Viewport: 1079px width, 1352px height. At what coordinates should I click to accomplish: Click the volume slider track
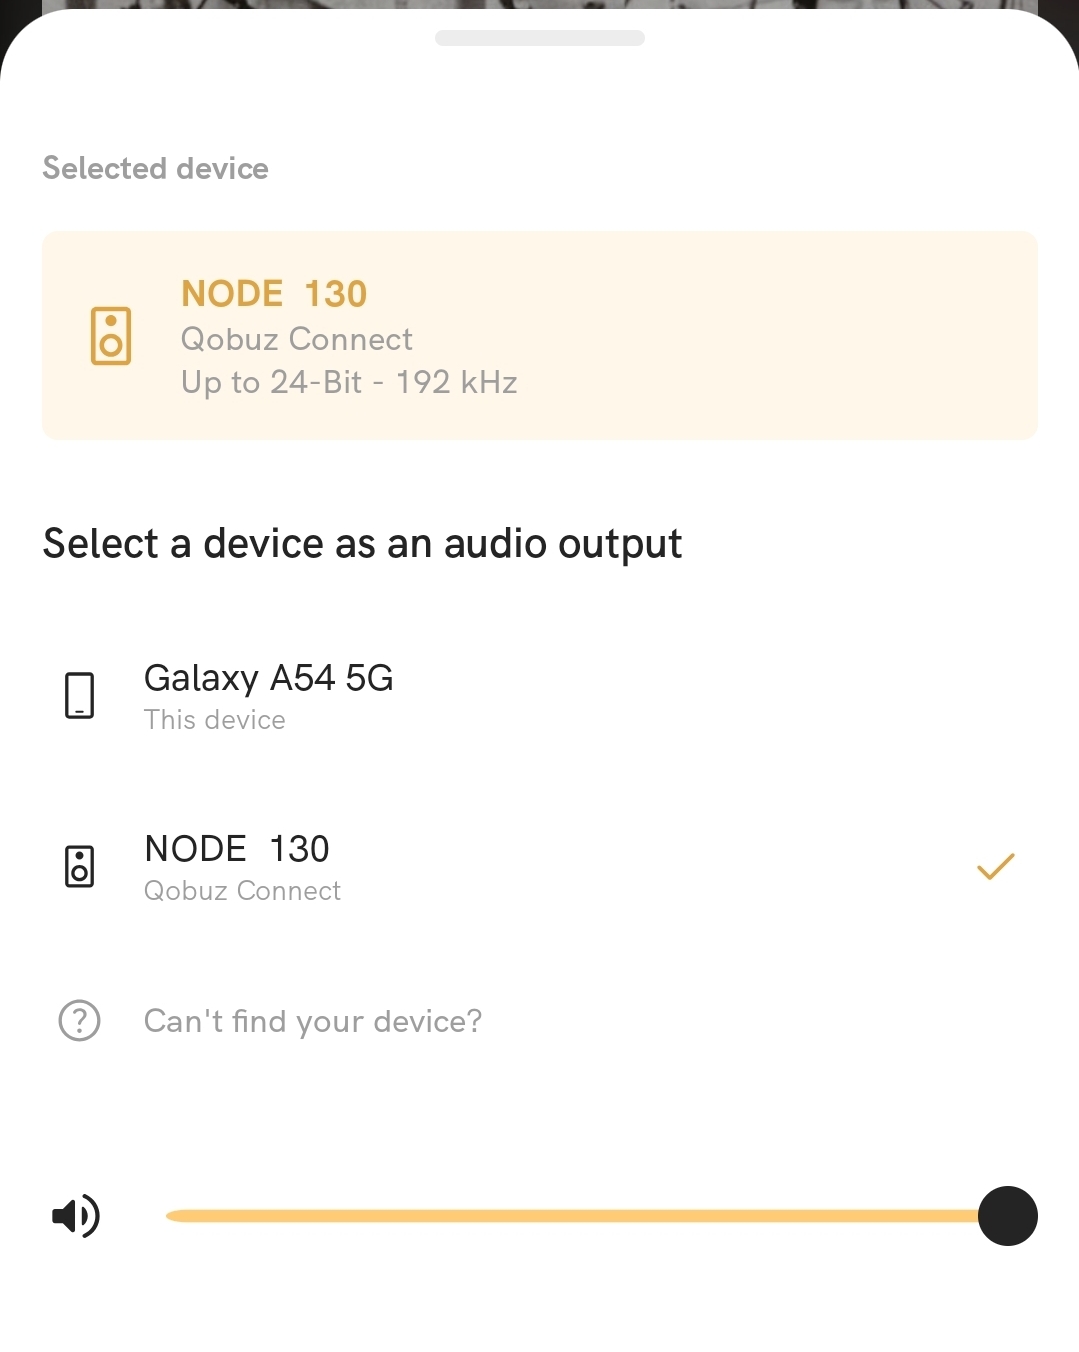click(x=570, y=1216)
